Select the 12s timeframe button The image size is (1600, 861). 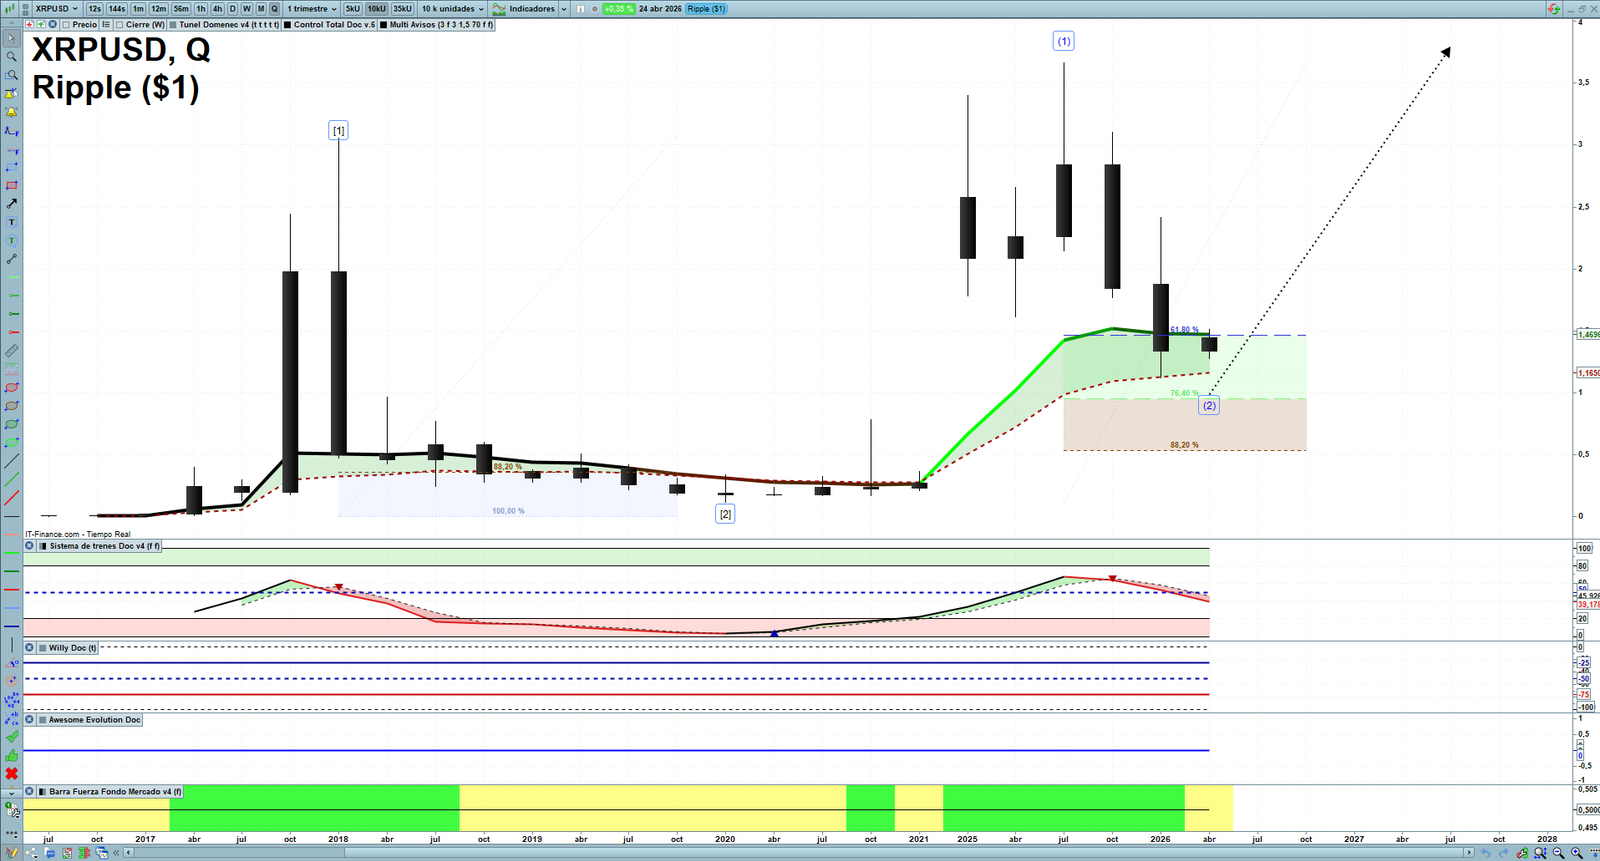click(x=94, y=9)
